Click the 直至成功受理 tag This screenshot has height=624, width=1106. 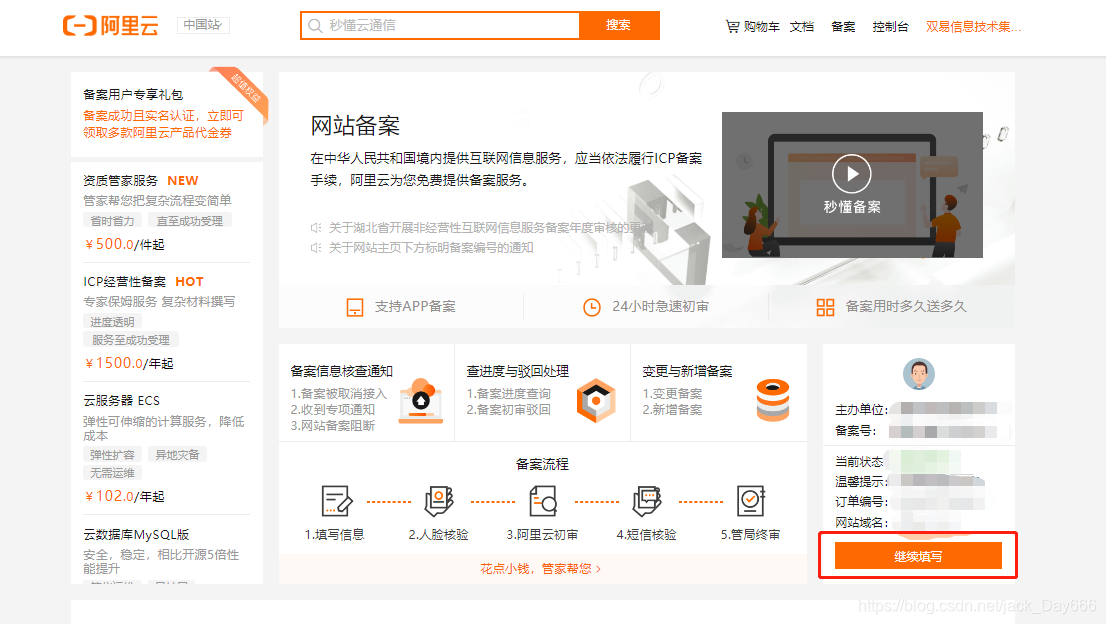pos(190,221)
